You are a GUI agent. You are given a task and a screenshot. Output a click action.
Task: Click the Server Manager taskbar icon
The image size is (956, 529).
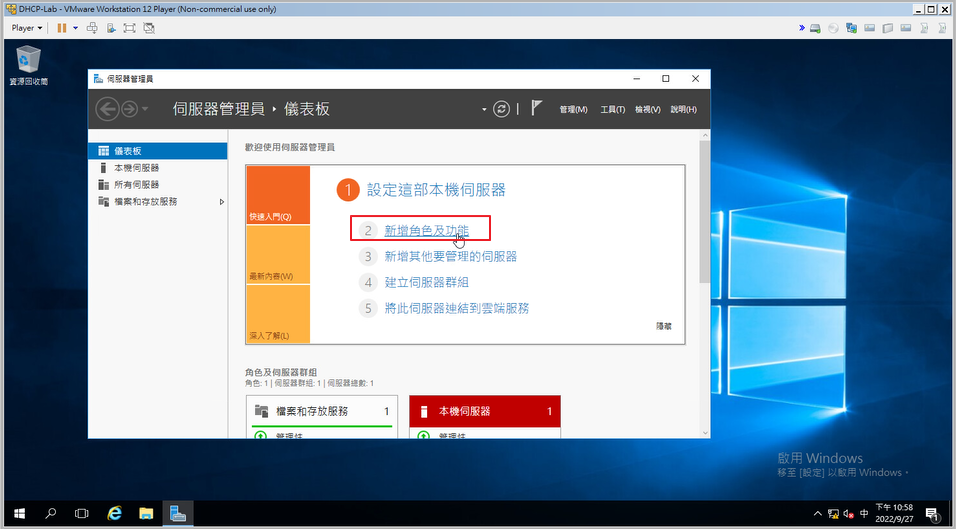click(177, 513)
